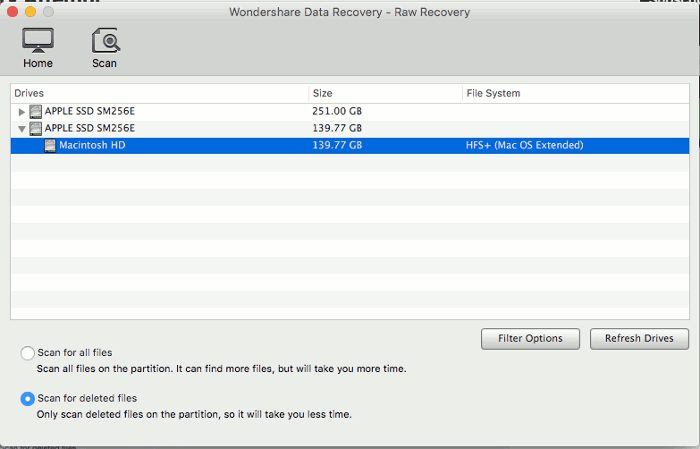
Task: Click the HFS+ (Mac OS Extended) cell
Action: [525, 146]
